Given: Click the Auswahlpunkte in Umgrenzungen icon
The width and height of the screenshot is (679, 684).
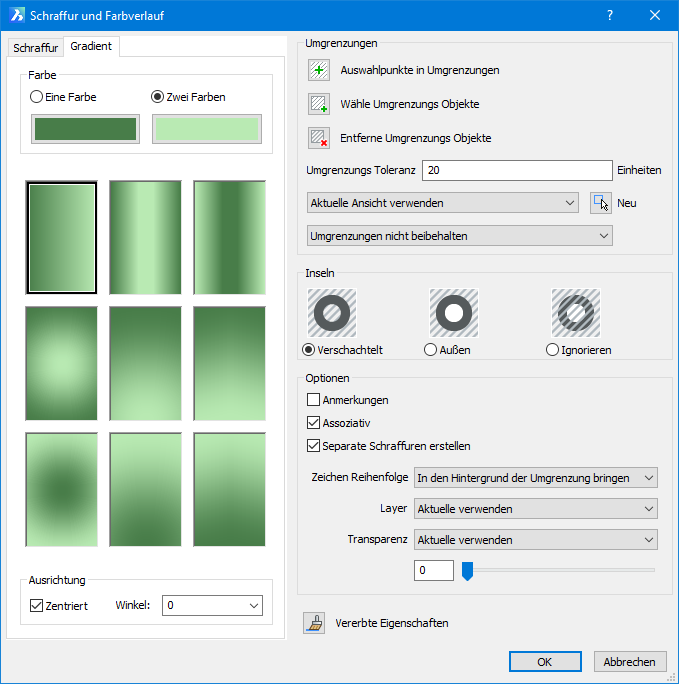Looking at the screenshot, I should point(319,70).
